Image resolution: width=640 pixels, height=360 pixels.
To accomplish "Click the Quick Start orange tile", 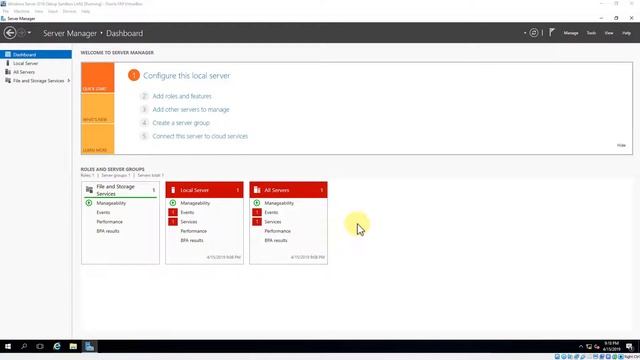I will click(98, 77).
